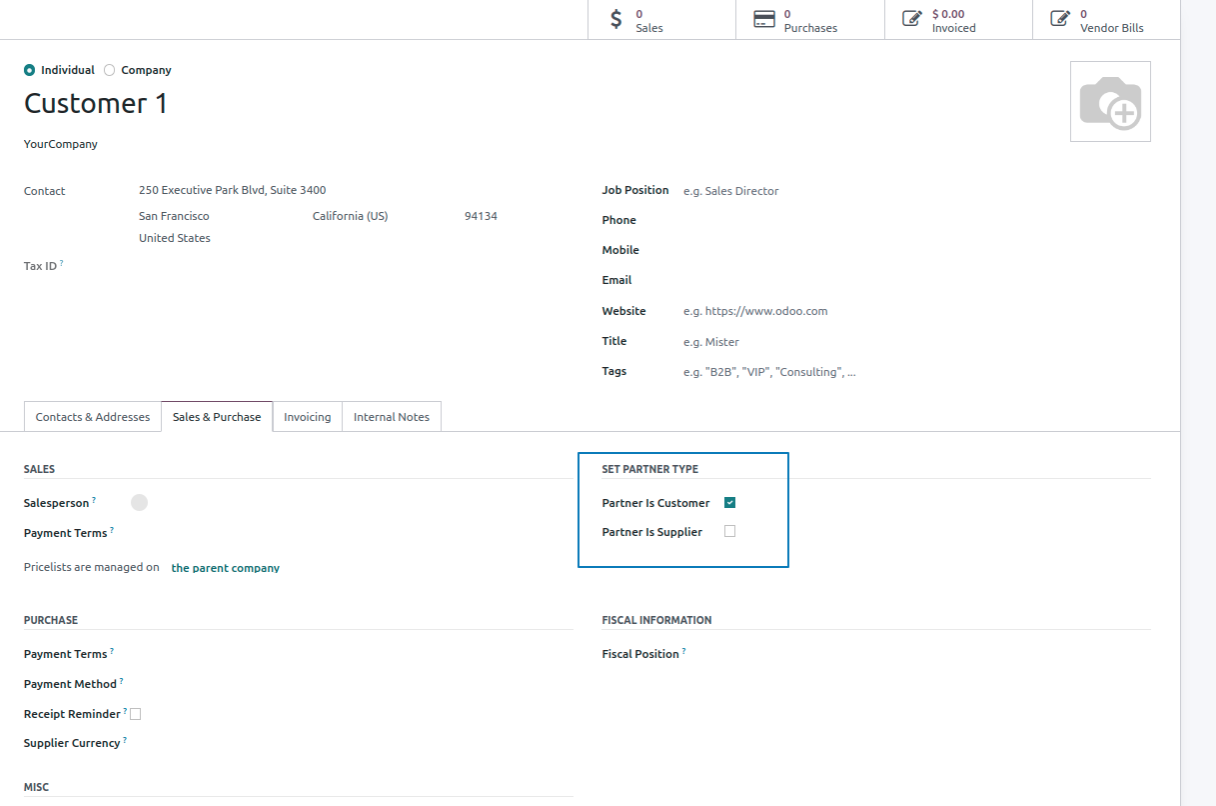Switch to the Invoicing tab

click(x=307, y=417)
